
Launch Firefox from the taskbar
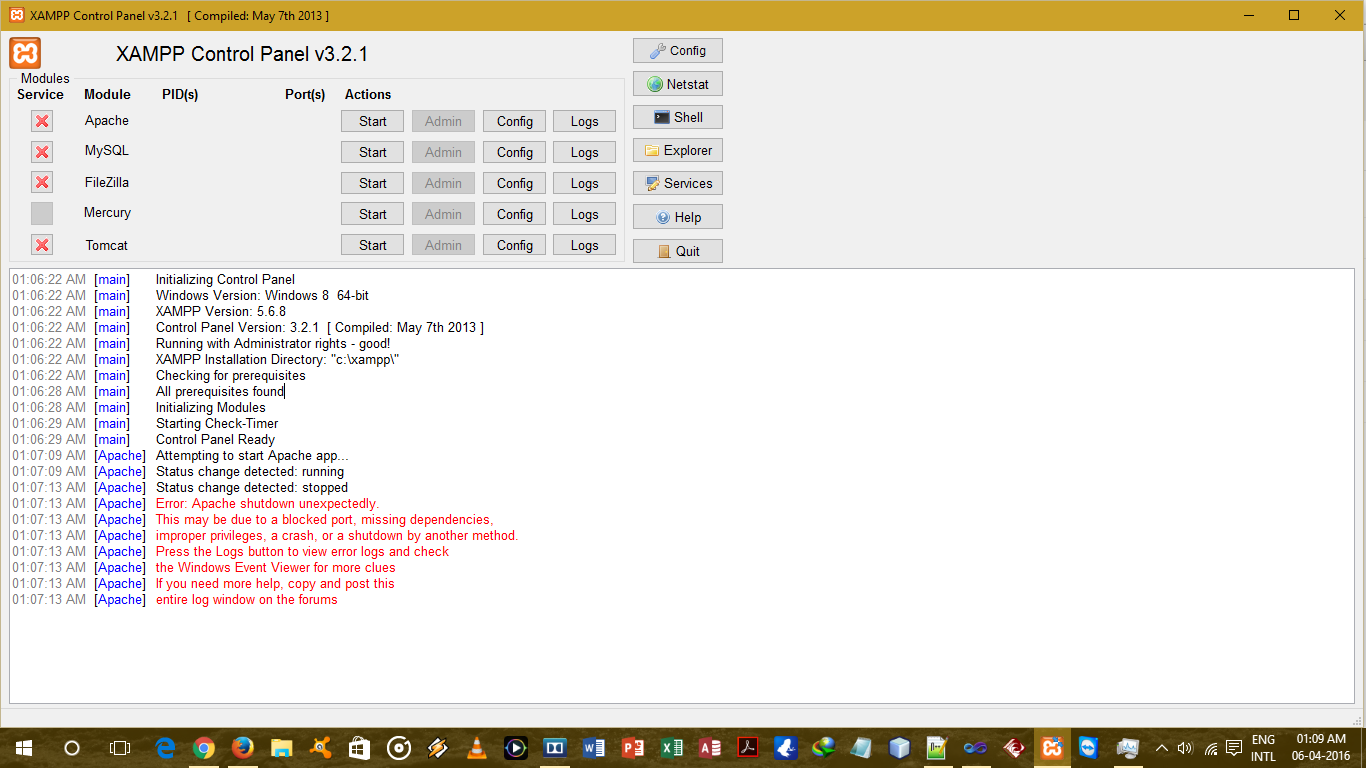click(243, 748)
